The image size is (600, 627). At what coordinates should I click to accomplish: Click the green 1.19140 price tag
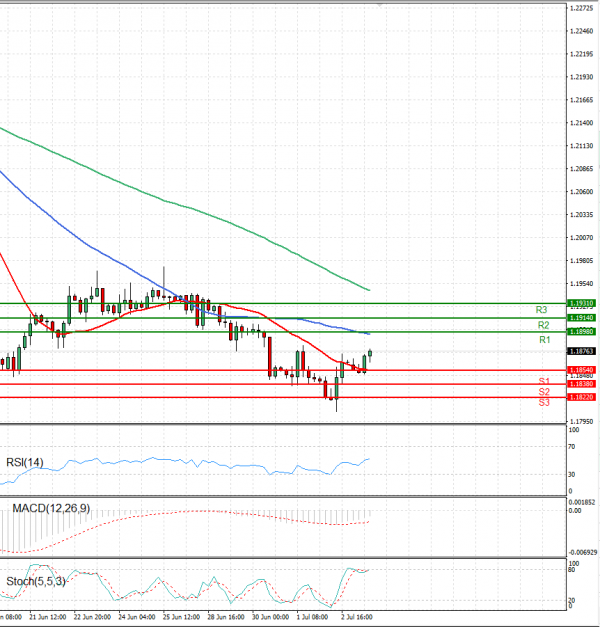point(582,318)
